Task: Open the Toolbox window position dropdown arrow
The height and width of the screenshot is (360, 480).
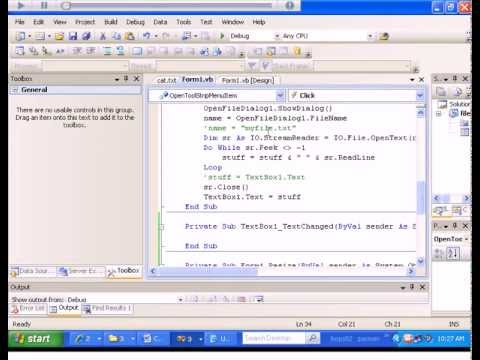Action: [x=117, y=79]
